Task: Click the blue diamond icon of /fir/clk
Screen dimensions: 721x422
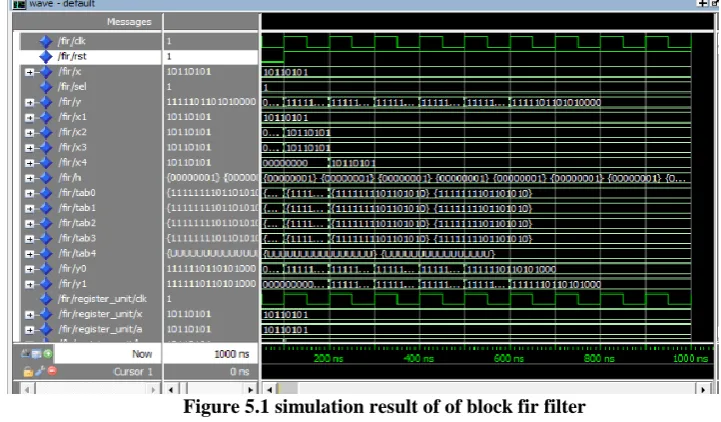Action: pyautogui.click(x=46, y=41)
